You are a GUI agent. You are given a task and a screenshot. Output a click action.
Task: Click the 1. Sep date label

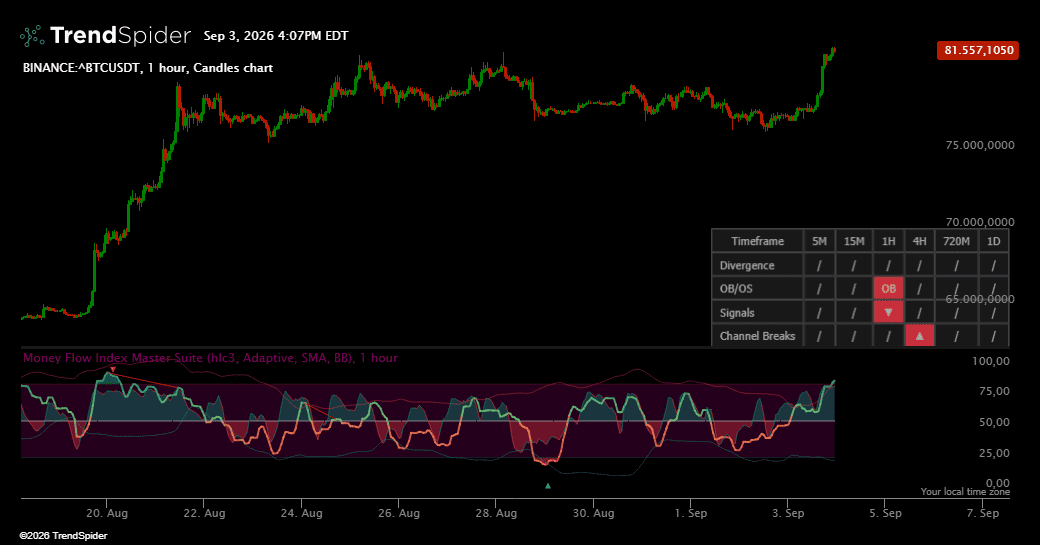pos(690,513)
